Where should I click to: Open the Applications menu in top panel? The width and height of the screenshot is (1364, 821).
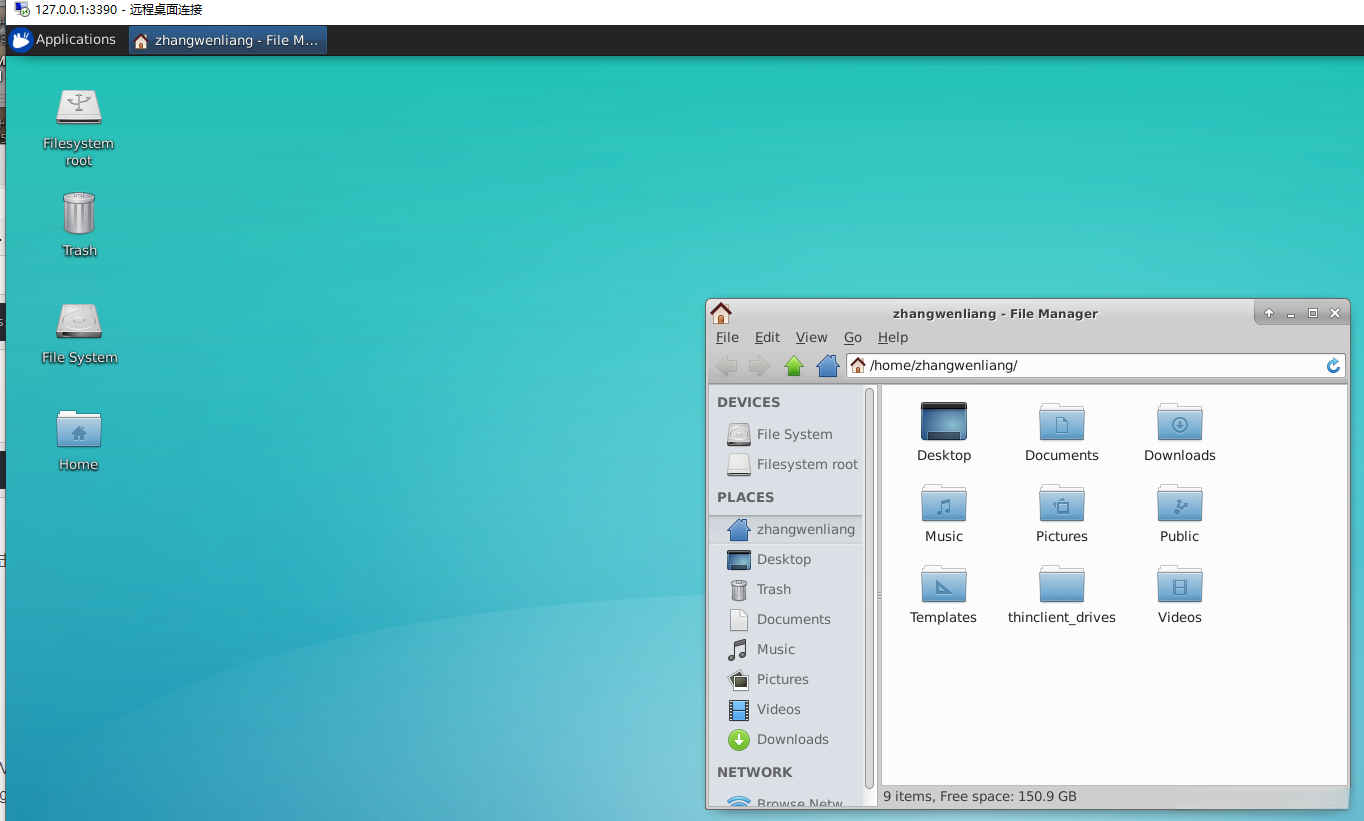click(x=64, y=40)
